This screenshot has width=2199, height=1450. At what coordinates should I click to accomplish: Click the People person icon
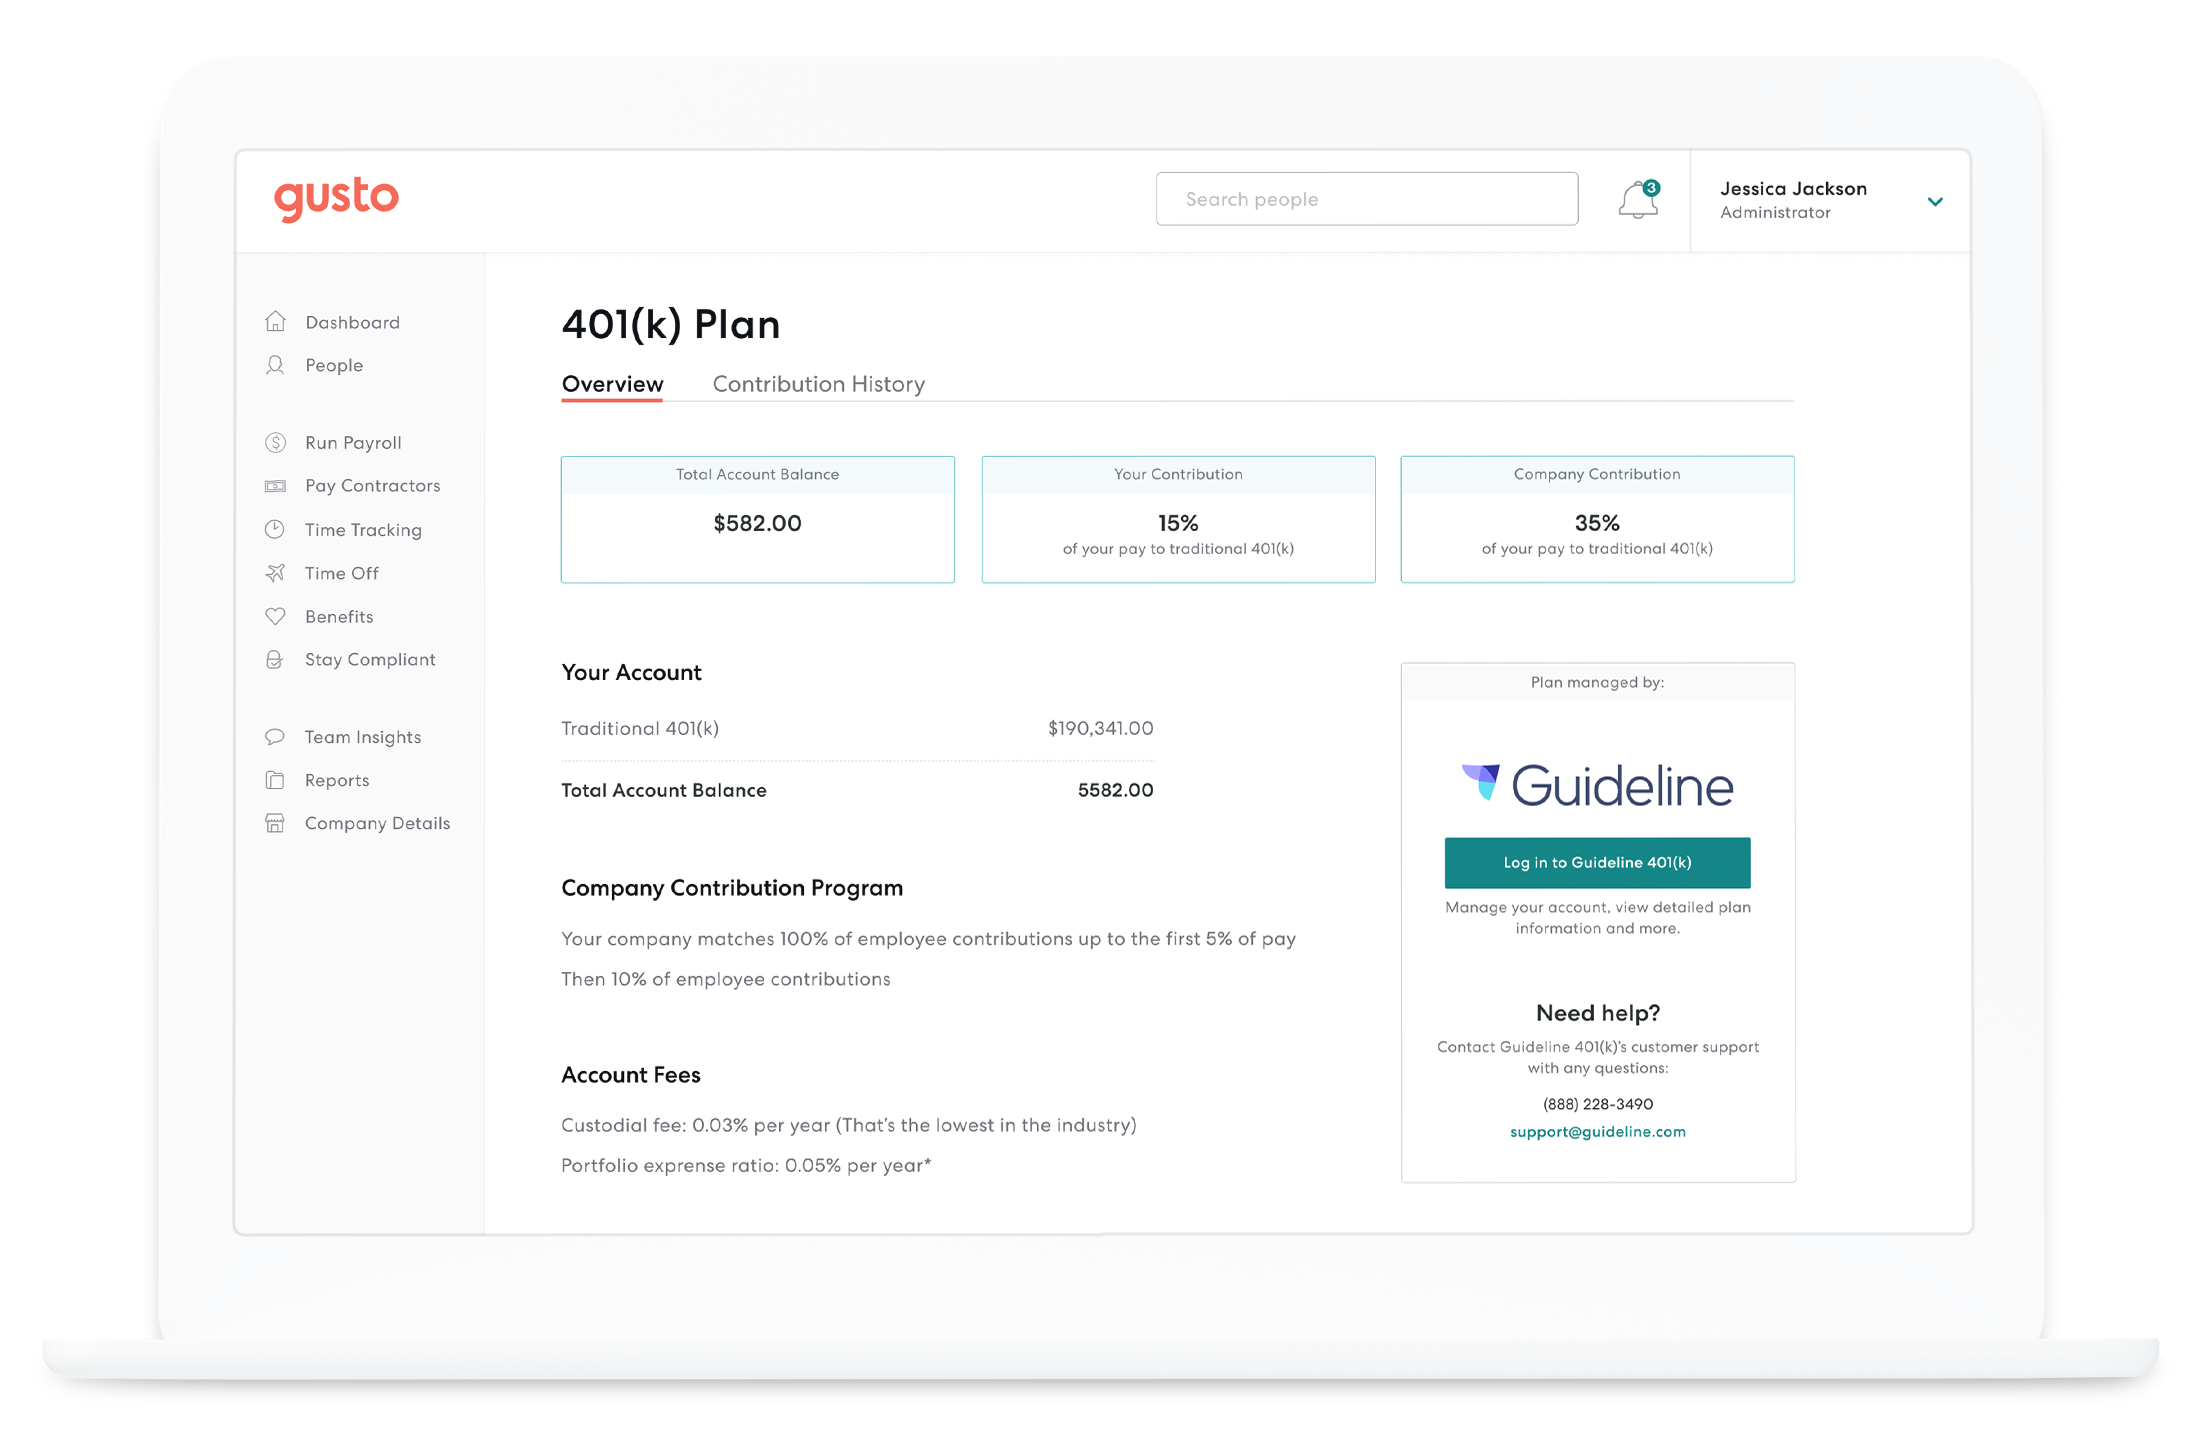275,365
